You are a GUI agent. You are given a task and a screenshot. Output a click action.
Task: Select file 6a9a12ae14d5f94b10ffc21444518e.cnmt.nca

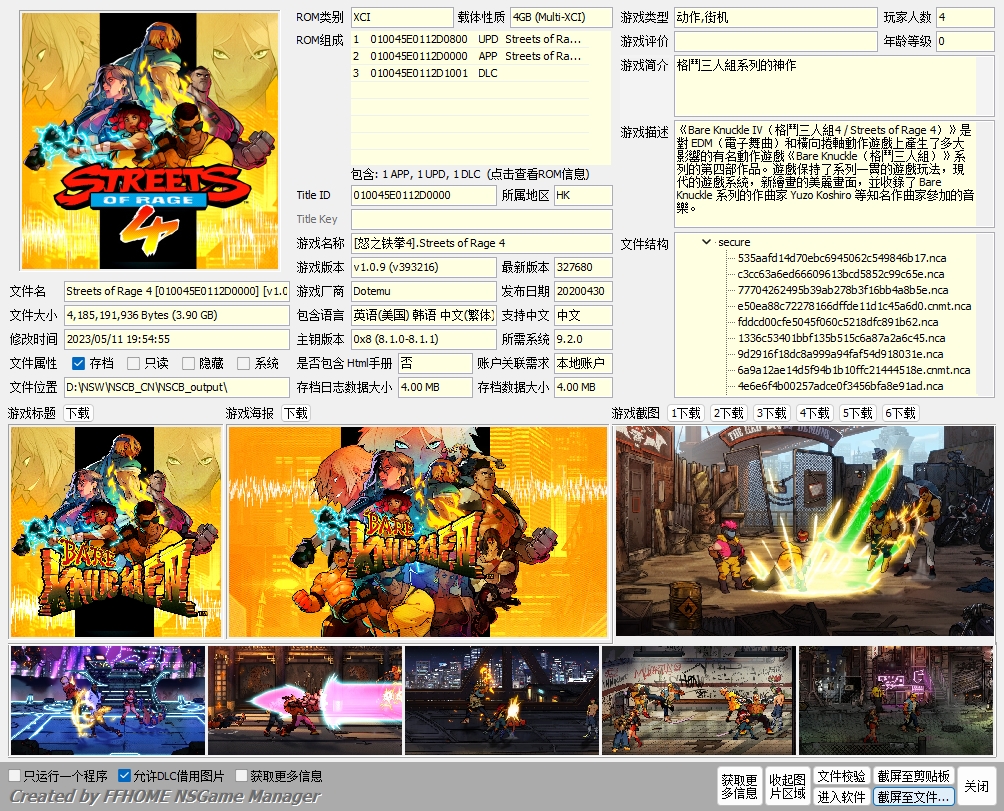[853, 370]
